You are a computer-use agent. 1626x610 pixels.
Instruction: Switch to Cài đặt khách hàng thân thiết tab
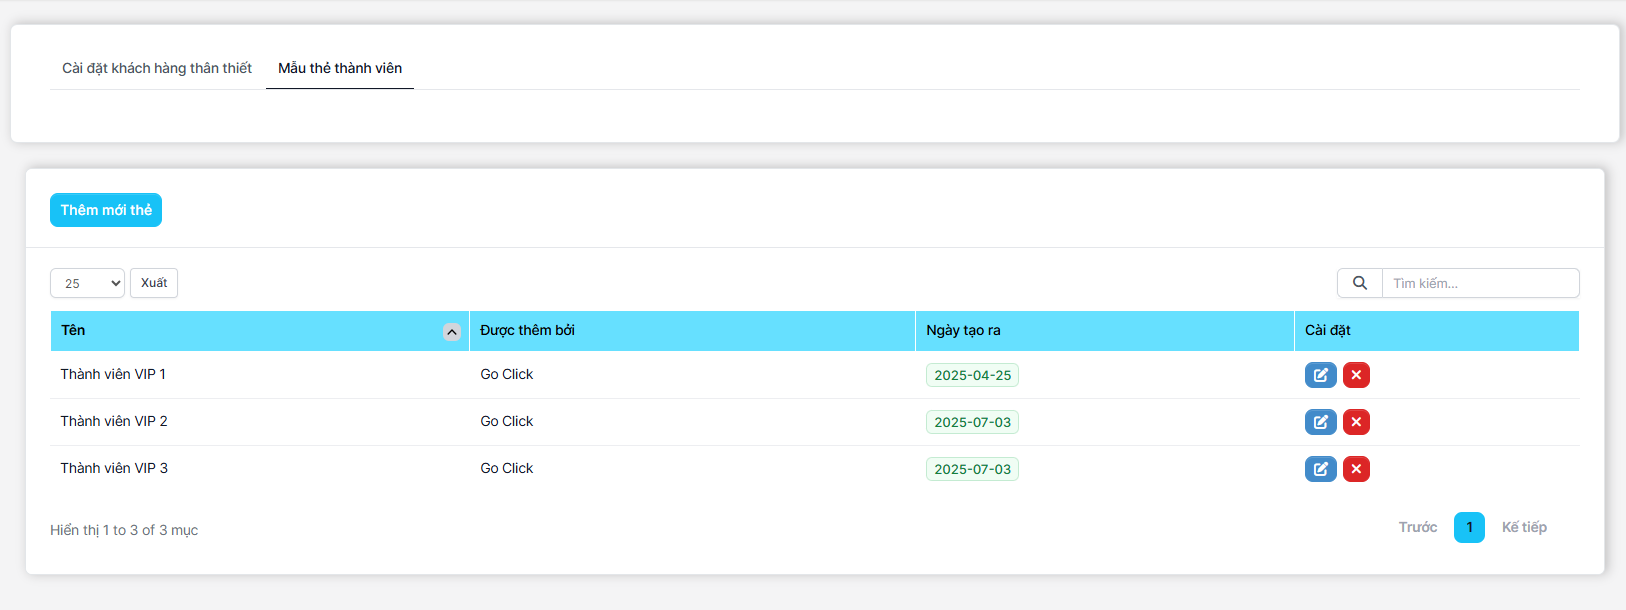click(157, 68)
